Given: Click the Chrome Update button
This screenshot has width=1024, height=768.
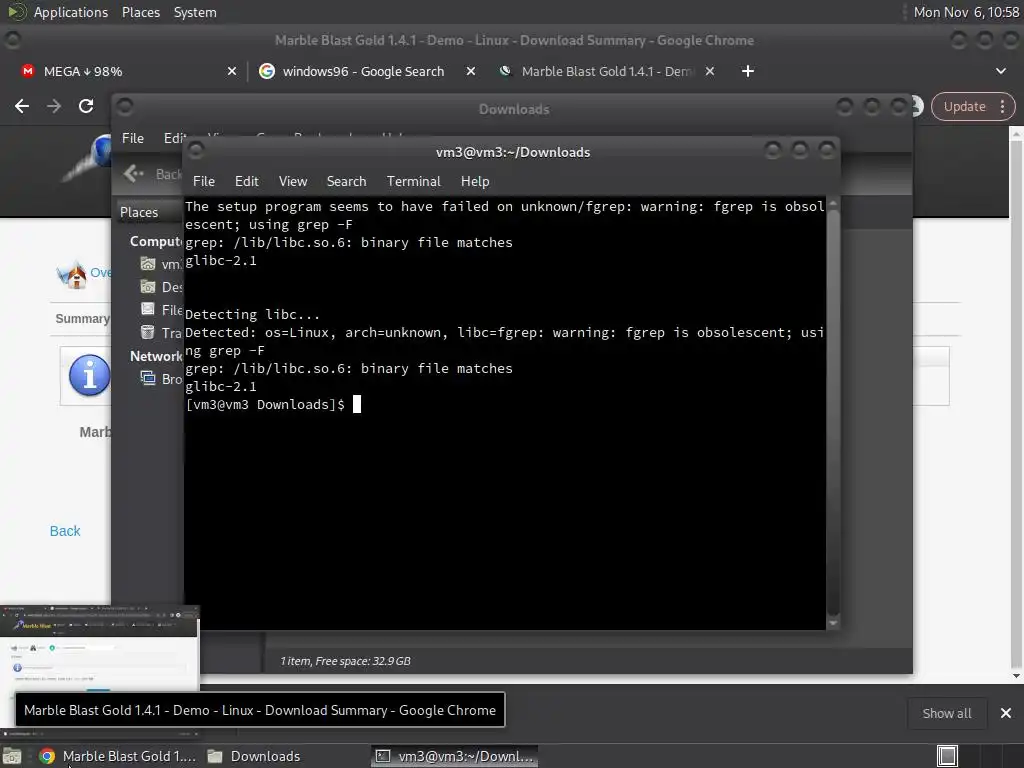Looking at the screenshot, I should point(965,106).
